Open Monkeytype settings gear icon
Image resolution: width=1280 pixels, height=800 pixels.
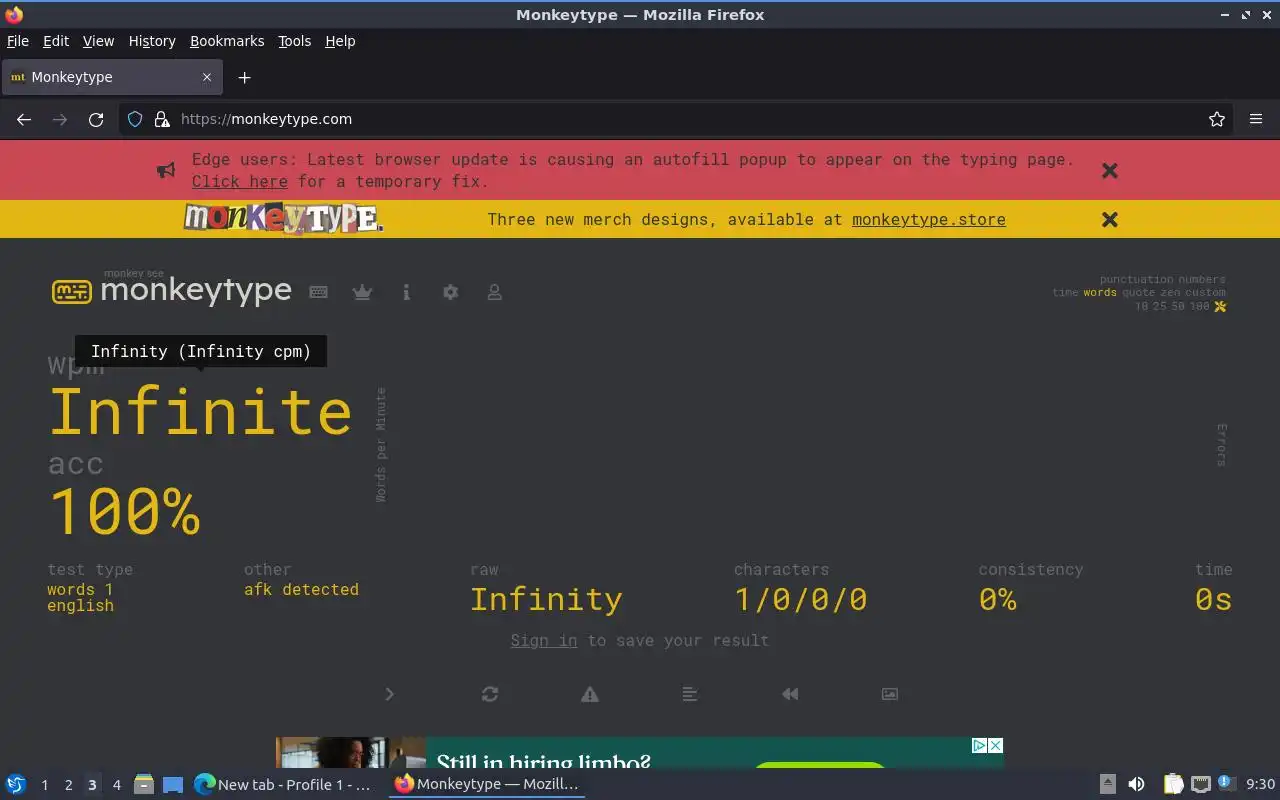click(x=451, y=292)
